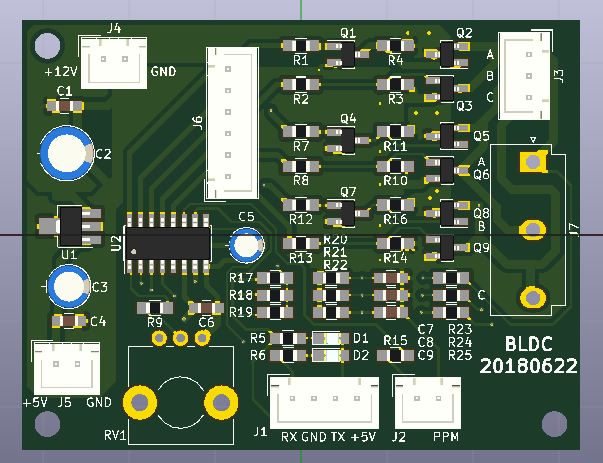Screen dimensions: 603x463
Task: Select the R10 resistor
Action: (395, 167)
